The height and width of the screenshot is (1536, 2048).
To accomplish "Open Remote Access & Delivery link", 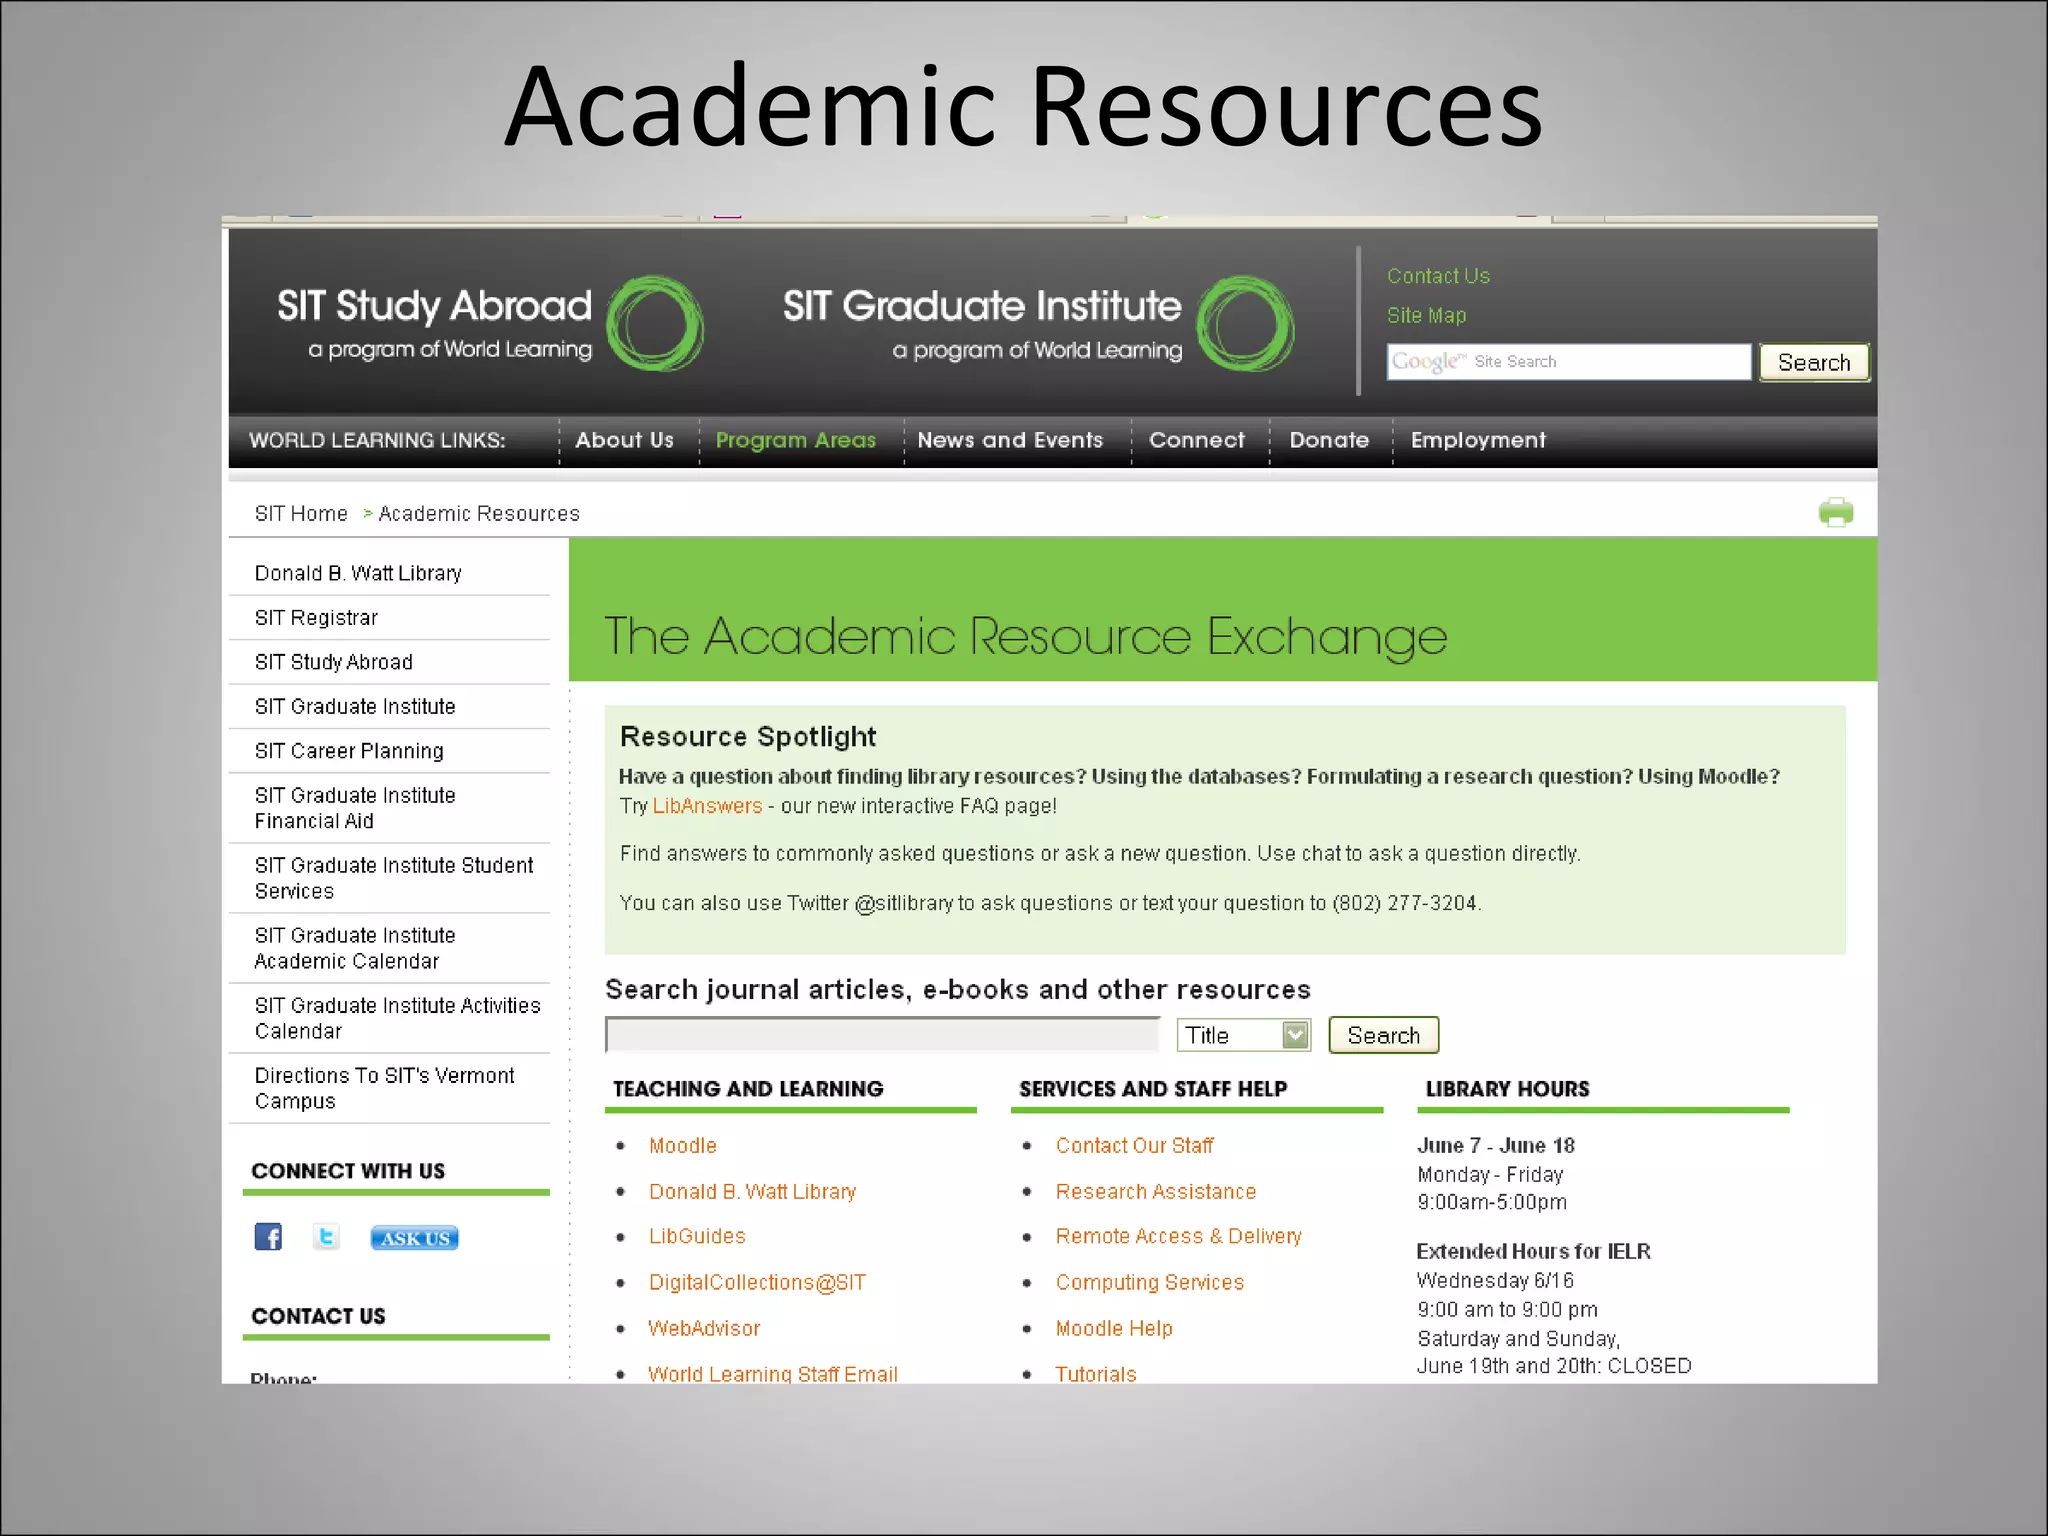I will 1178,1236.
